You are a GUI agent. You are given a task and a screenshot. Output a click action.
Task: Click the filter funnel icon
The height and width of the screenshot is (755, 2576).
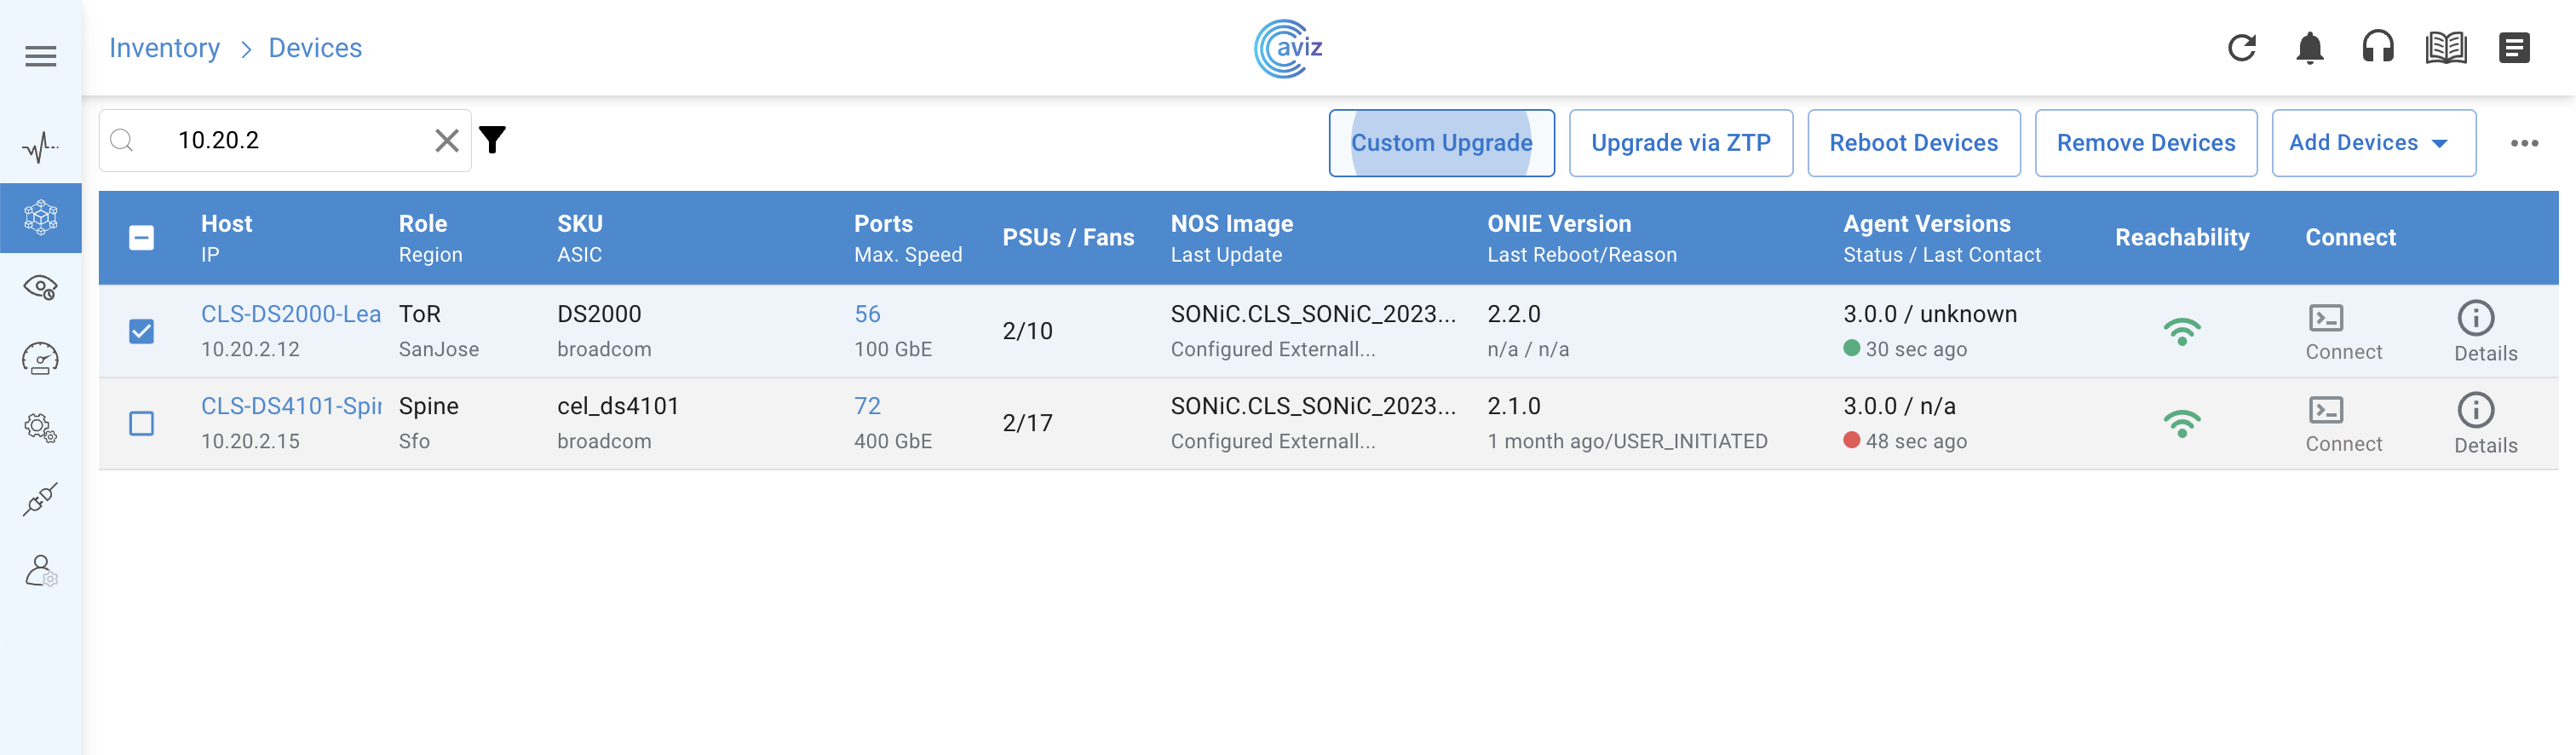(x=492, y=140)
